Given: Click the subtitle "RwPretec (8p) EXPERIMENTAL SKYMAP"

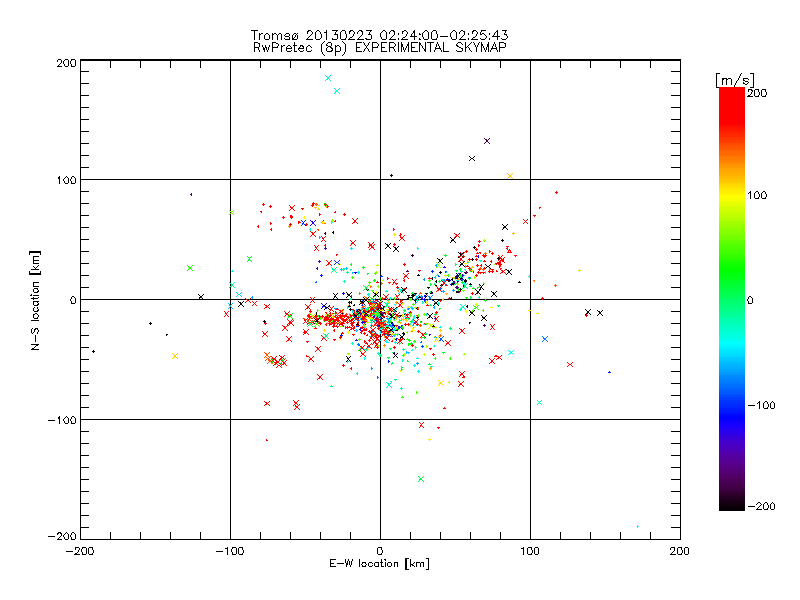Looking at the screenshot, I should 380,47.
